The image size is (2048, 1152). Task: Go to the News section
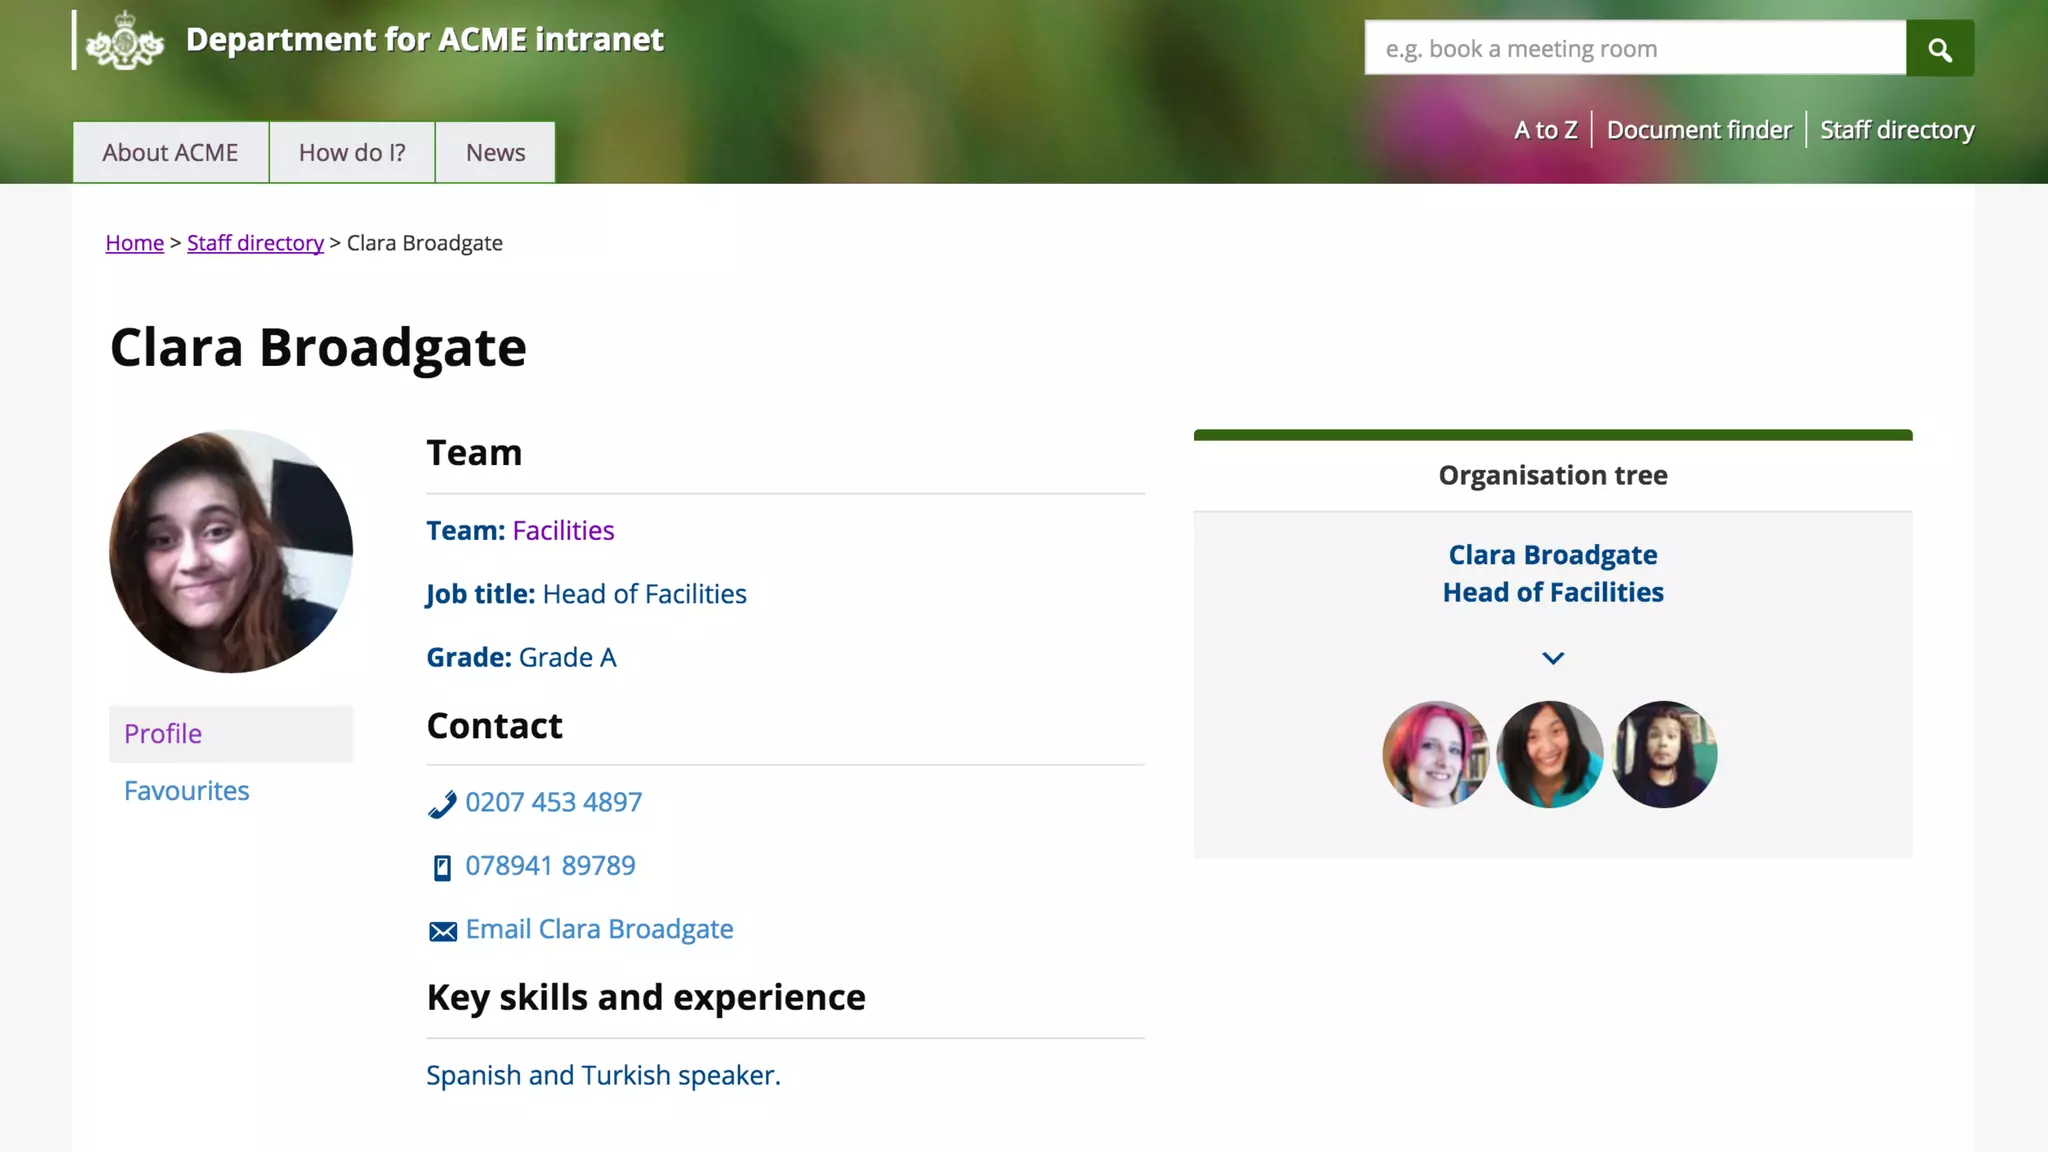[x=495, y=152]
